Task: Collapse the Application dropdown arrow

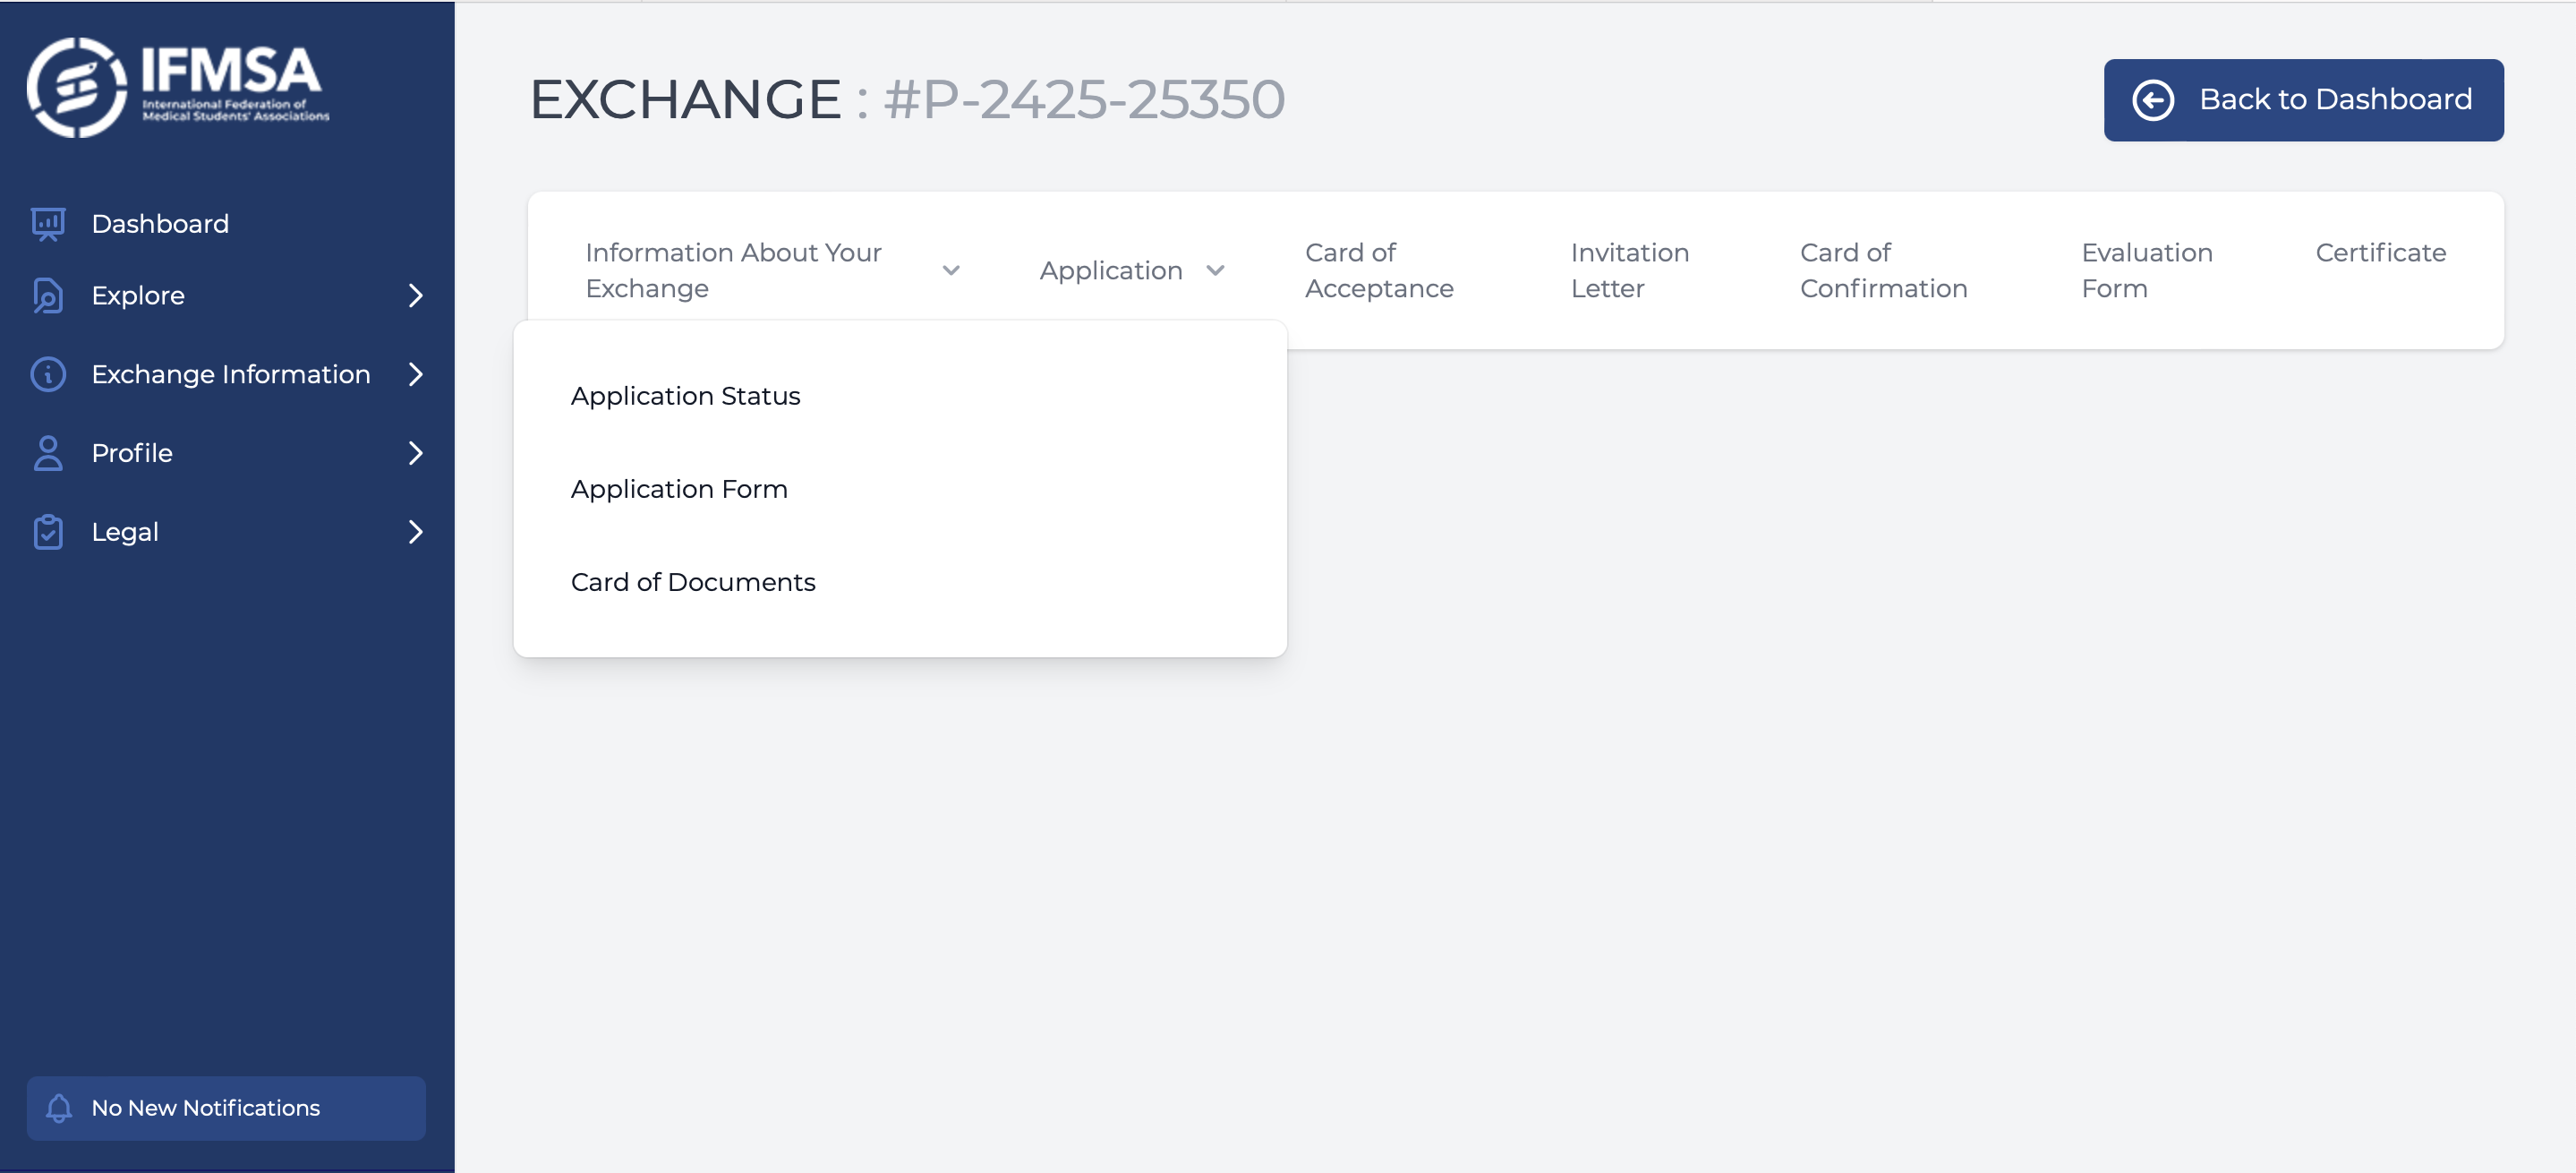Action: (1215, 271)
